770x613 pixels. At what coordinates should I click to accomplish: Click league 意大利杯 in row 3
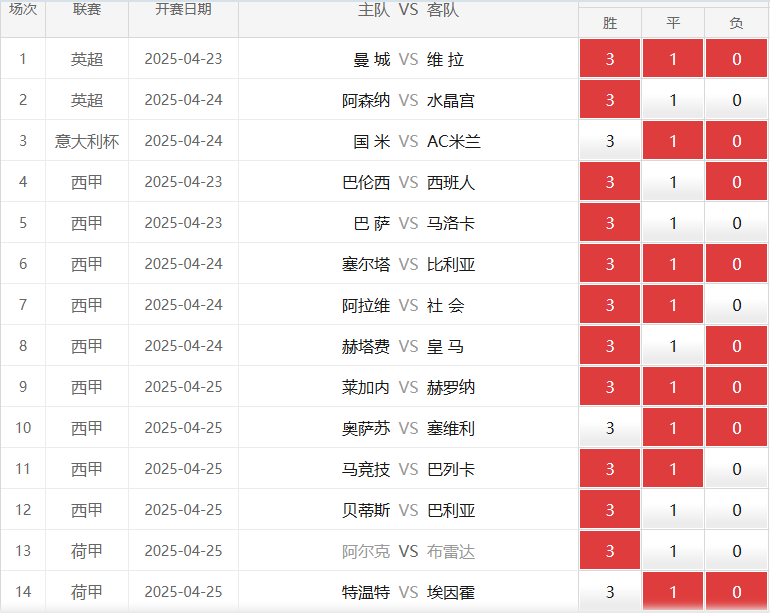pos(87,141)
